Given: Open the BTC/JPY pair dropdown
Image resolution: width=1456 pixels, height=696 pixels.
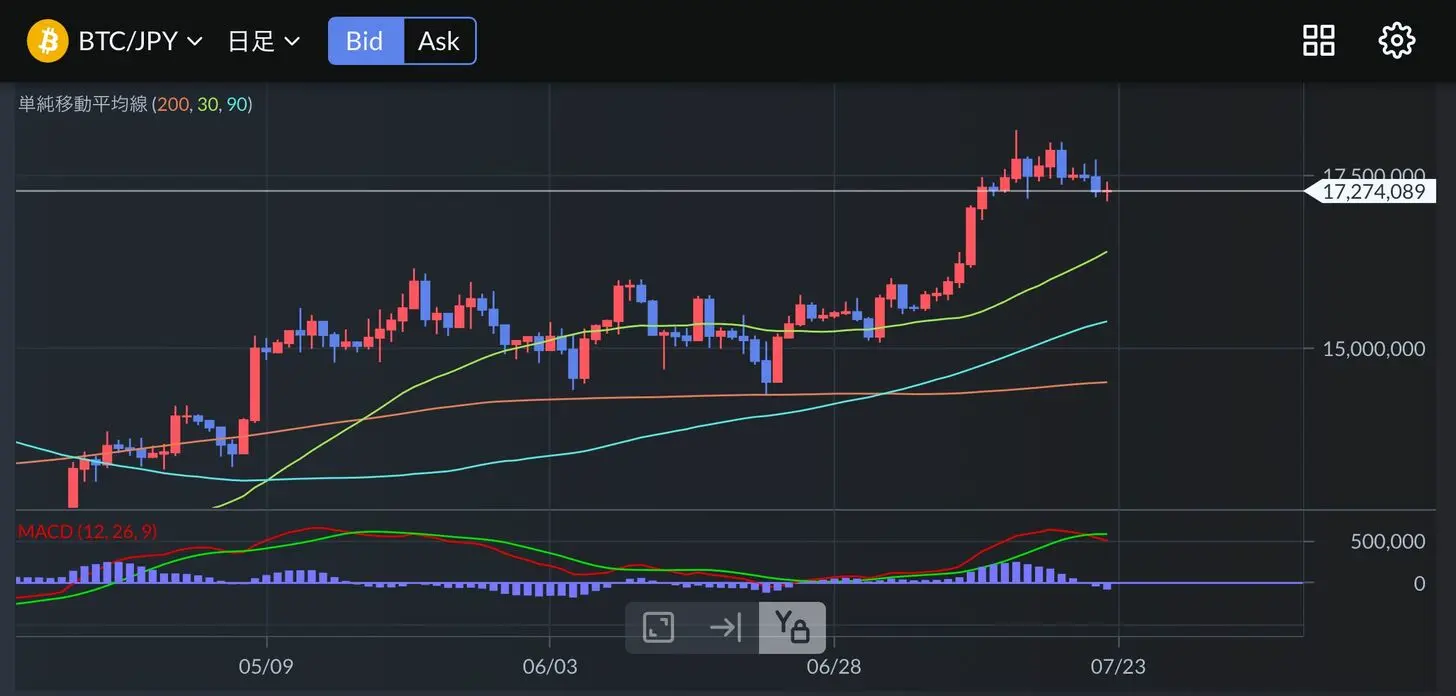Looking at the screenshot, I should click(x=140, y=41).
